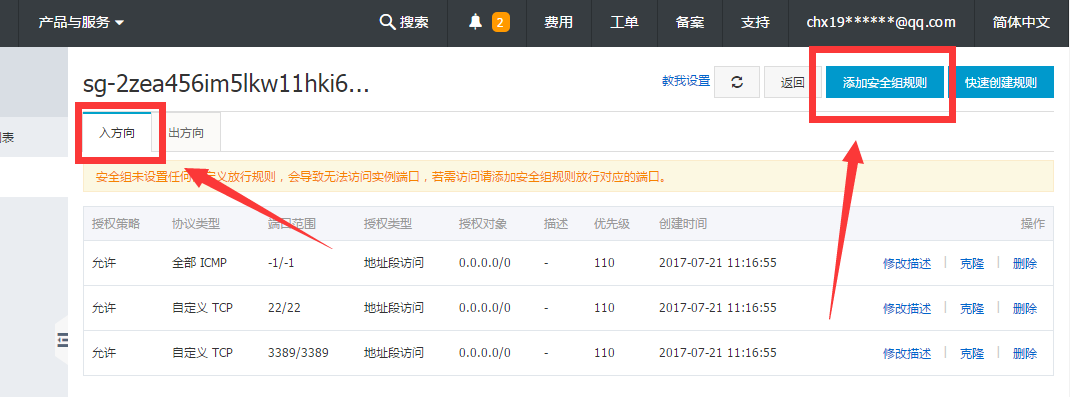Click 修改描述 for the ICMP rule
1070x397 pixels.
pyautogui.click(x=907, y=263)
